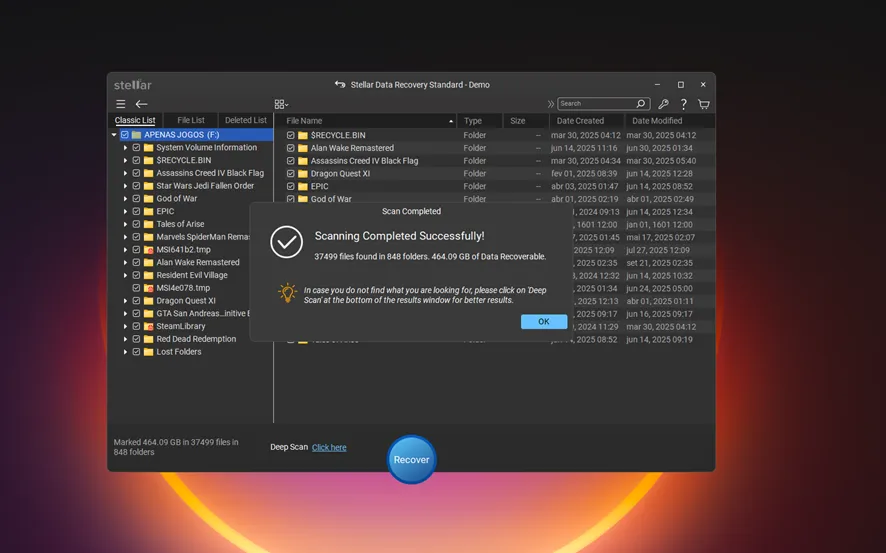Uncheck the Lost Folders checkbox
The image size is (886, 553).
(137, 352)
